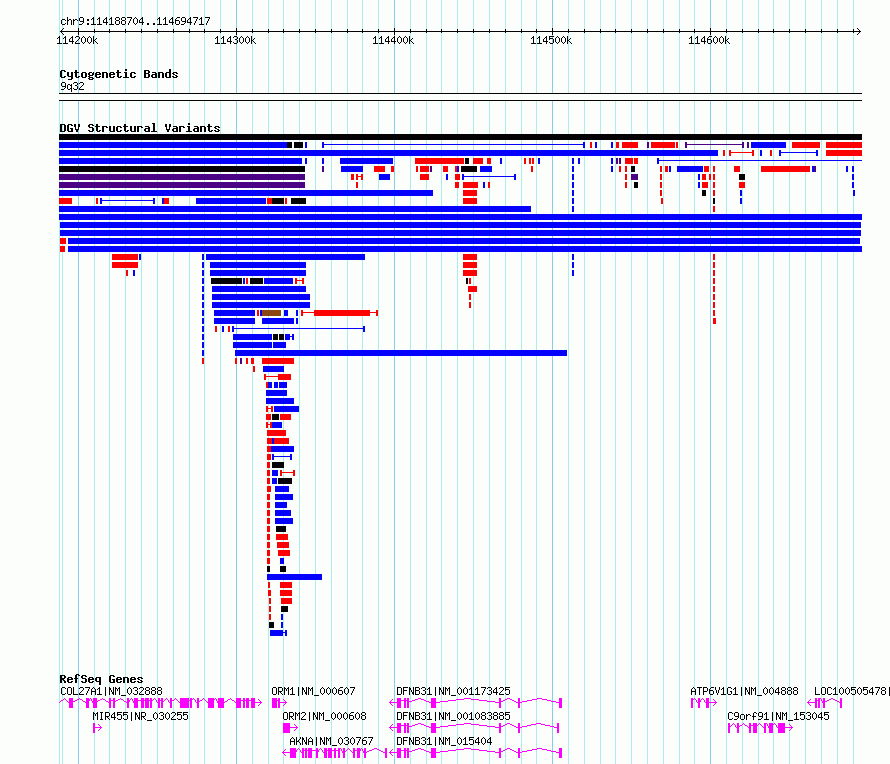Select gene label ATP6V1G1|NM_004888
890x764 pixels.
coord(744,691)
